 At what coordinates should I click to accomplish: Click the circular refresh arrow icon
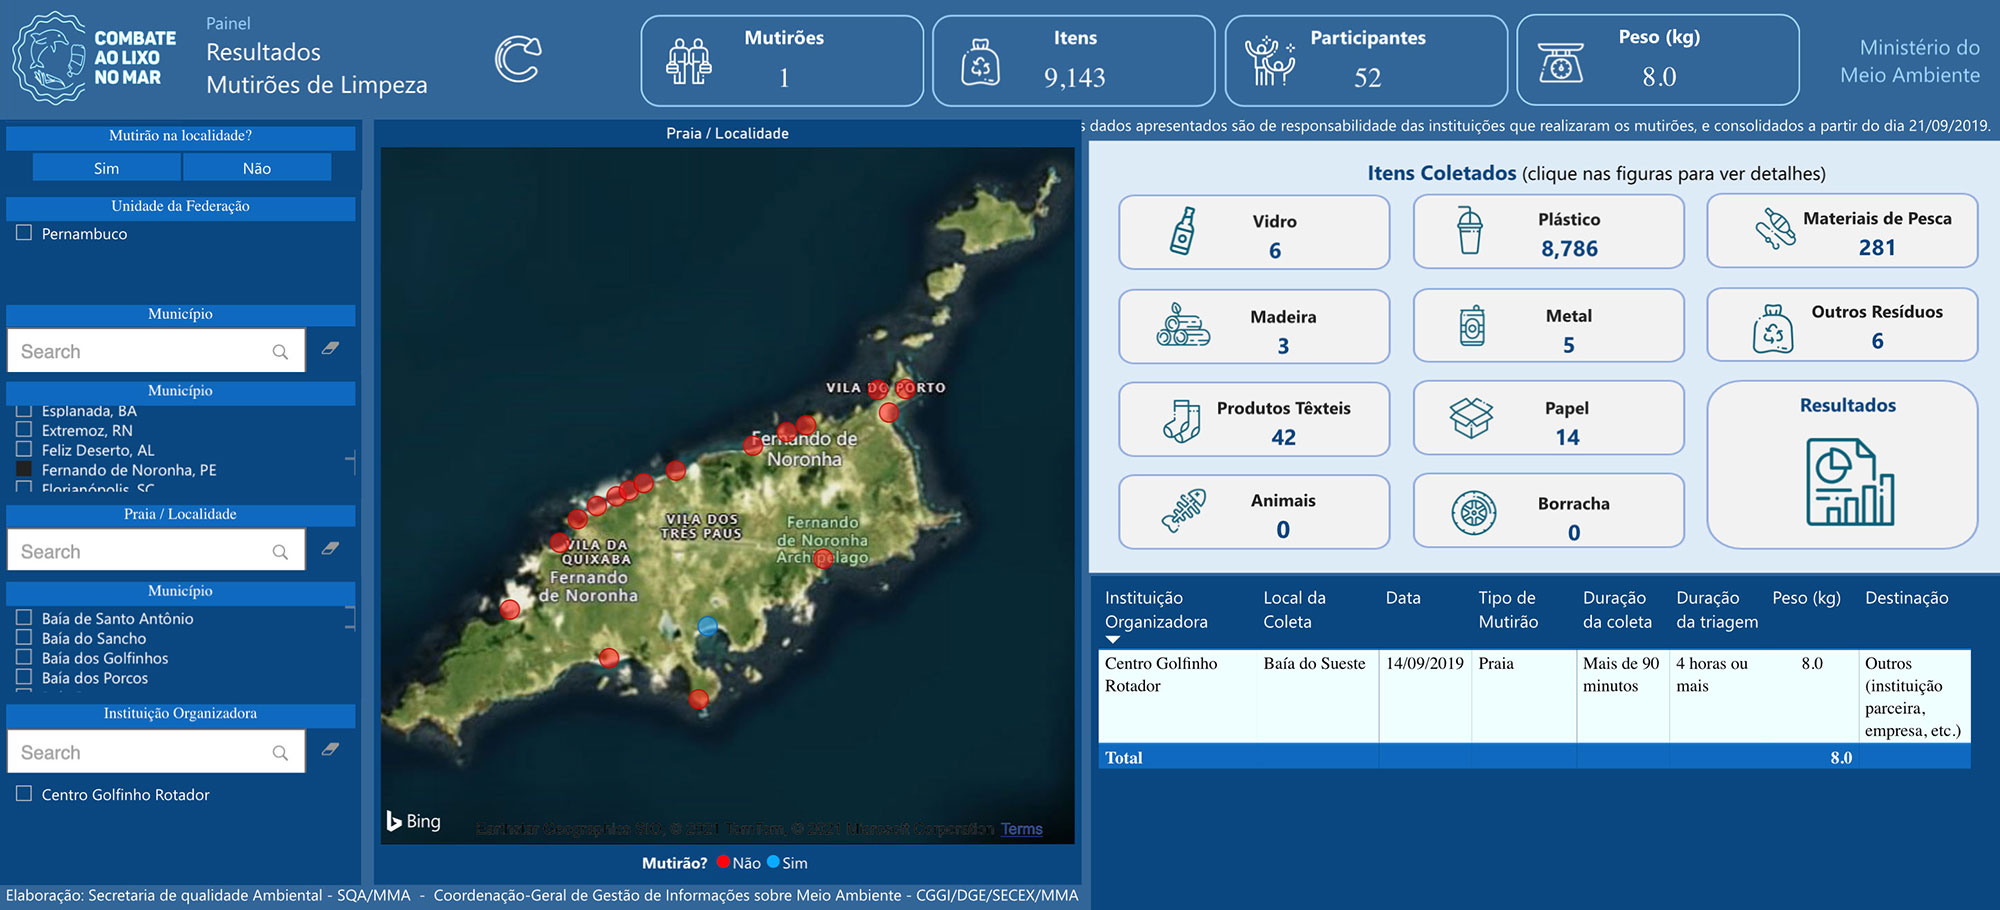click(x=518, y=59)
